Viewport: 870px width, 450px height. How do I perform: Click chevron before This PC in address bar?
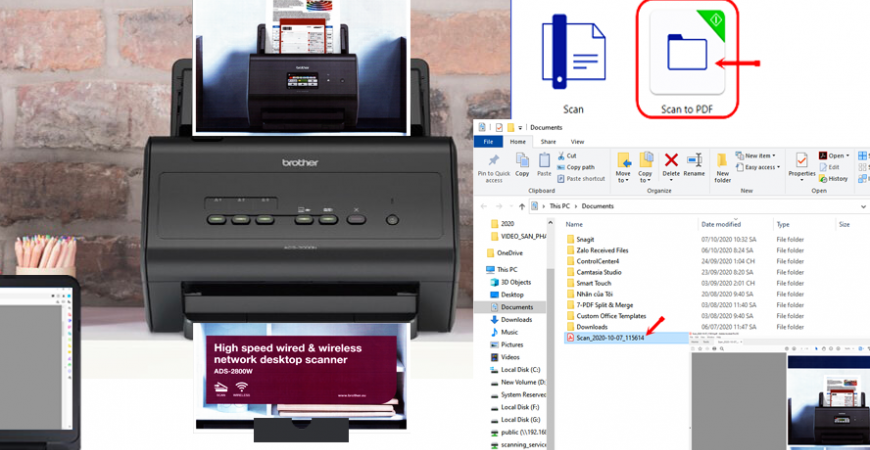[x=543, y=206]
